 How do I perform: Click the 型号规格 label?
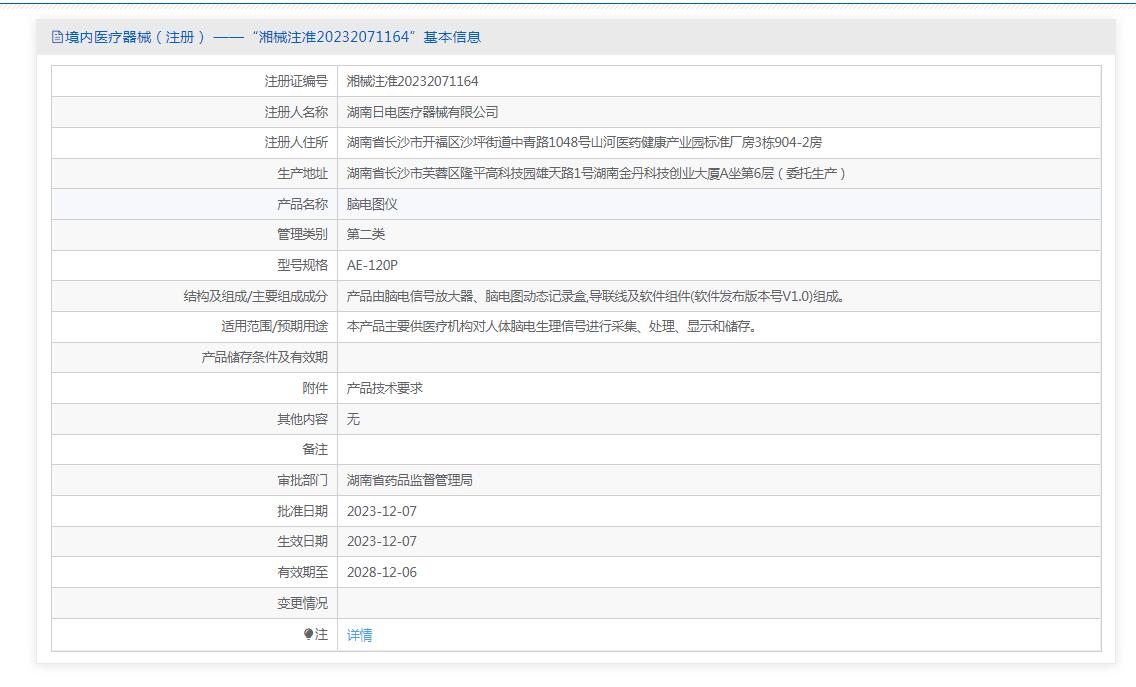click(302, 265)
